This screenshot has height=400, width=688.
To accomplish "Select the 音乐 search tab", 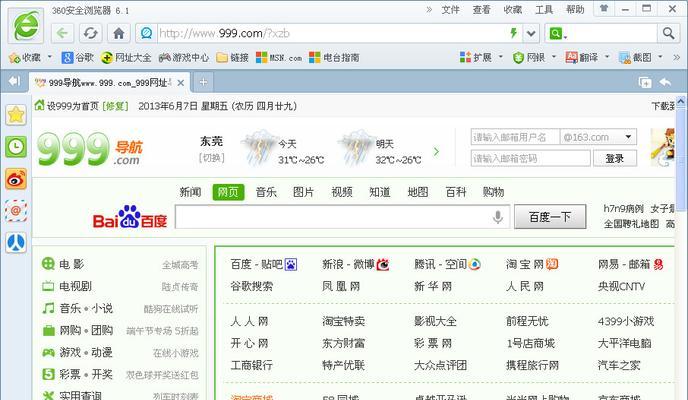I will tap(266, 192).
